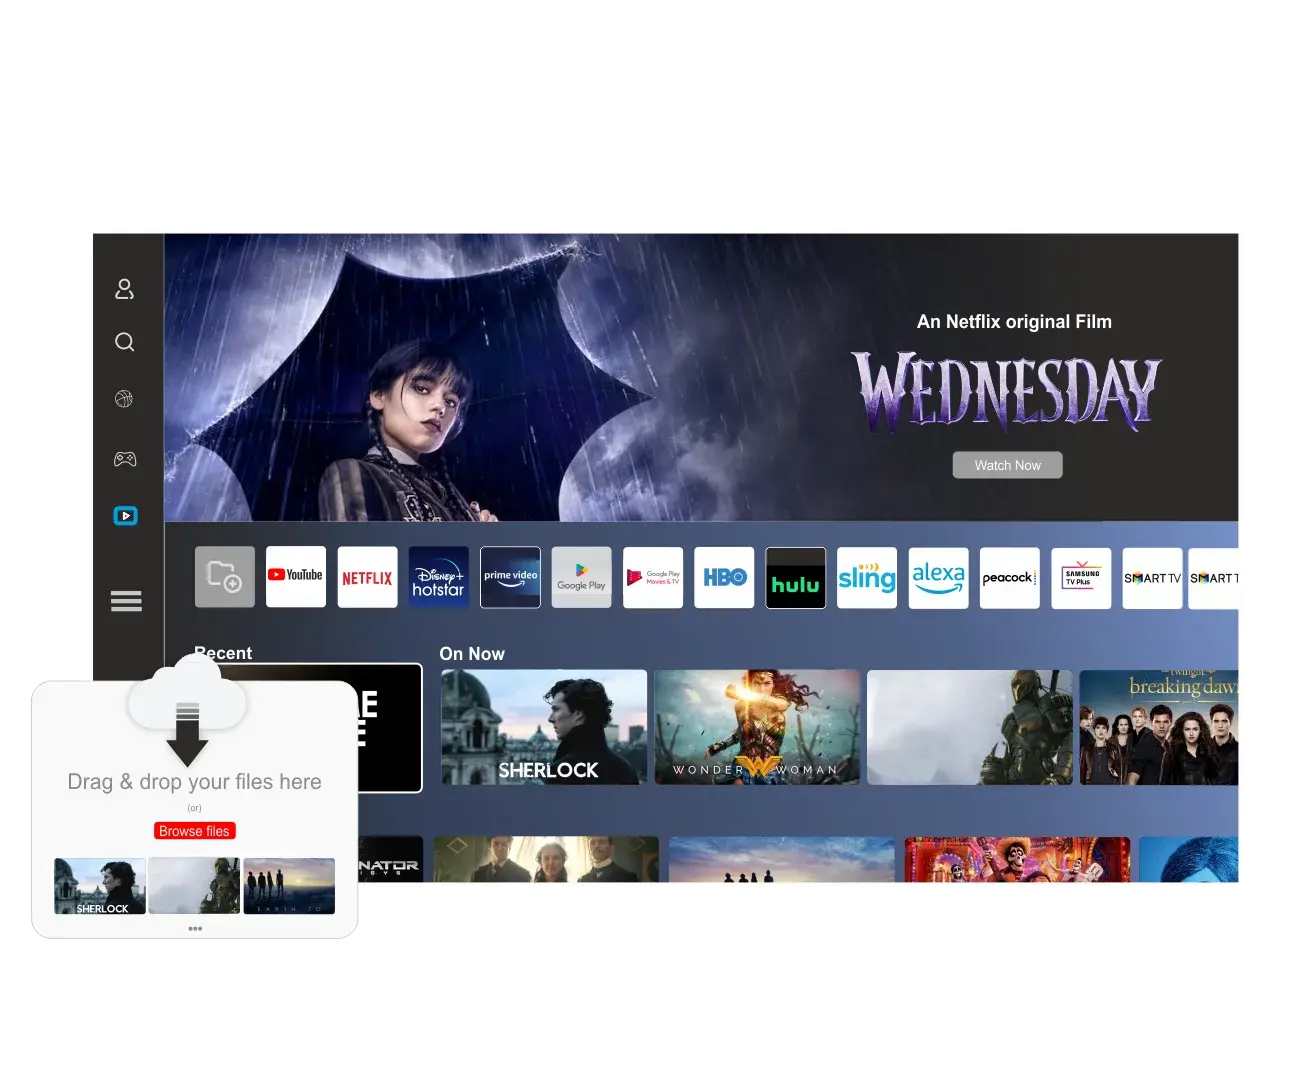
Task: Select the blue media player icon in sidebar
Action: click(x=125, y=516)
